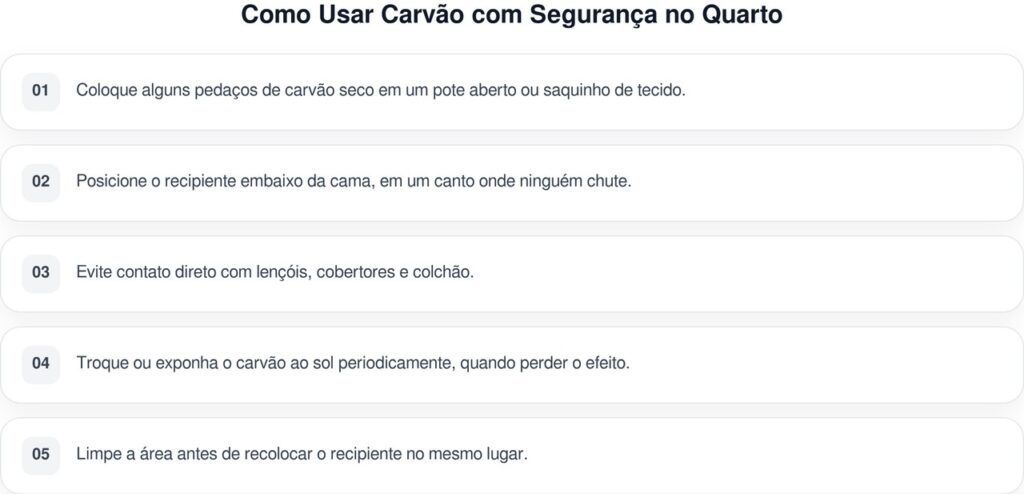The image size is (1024, 494).
Task: Select the 05 number badge
Action: pos(41,455)
